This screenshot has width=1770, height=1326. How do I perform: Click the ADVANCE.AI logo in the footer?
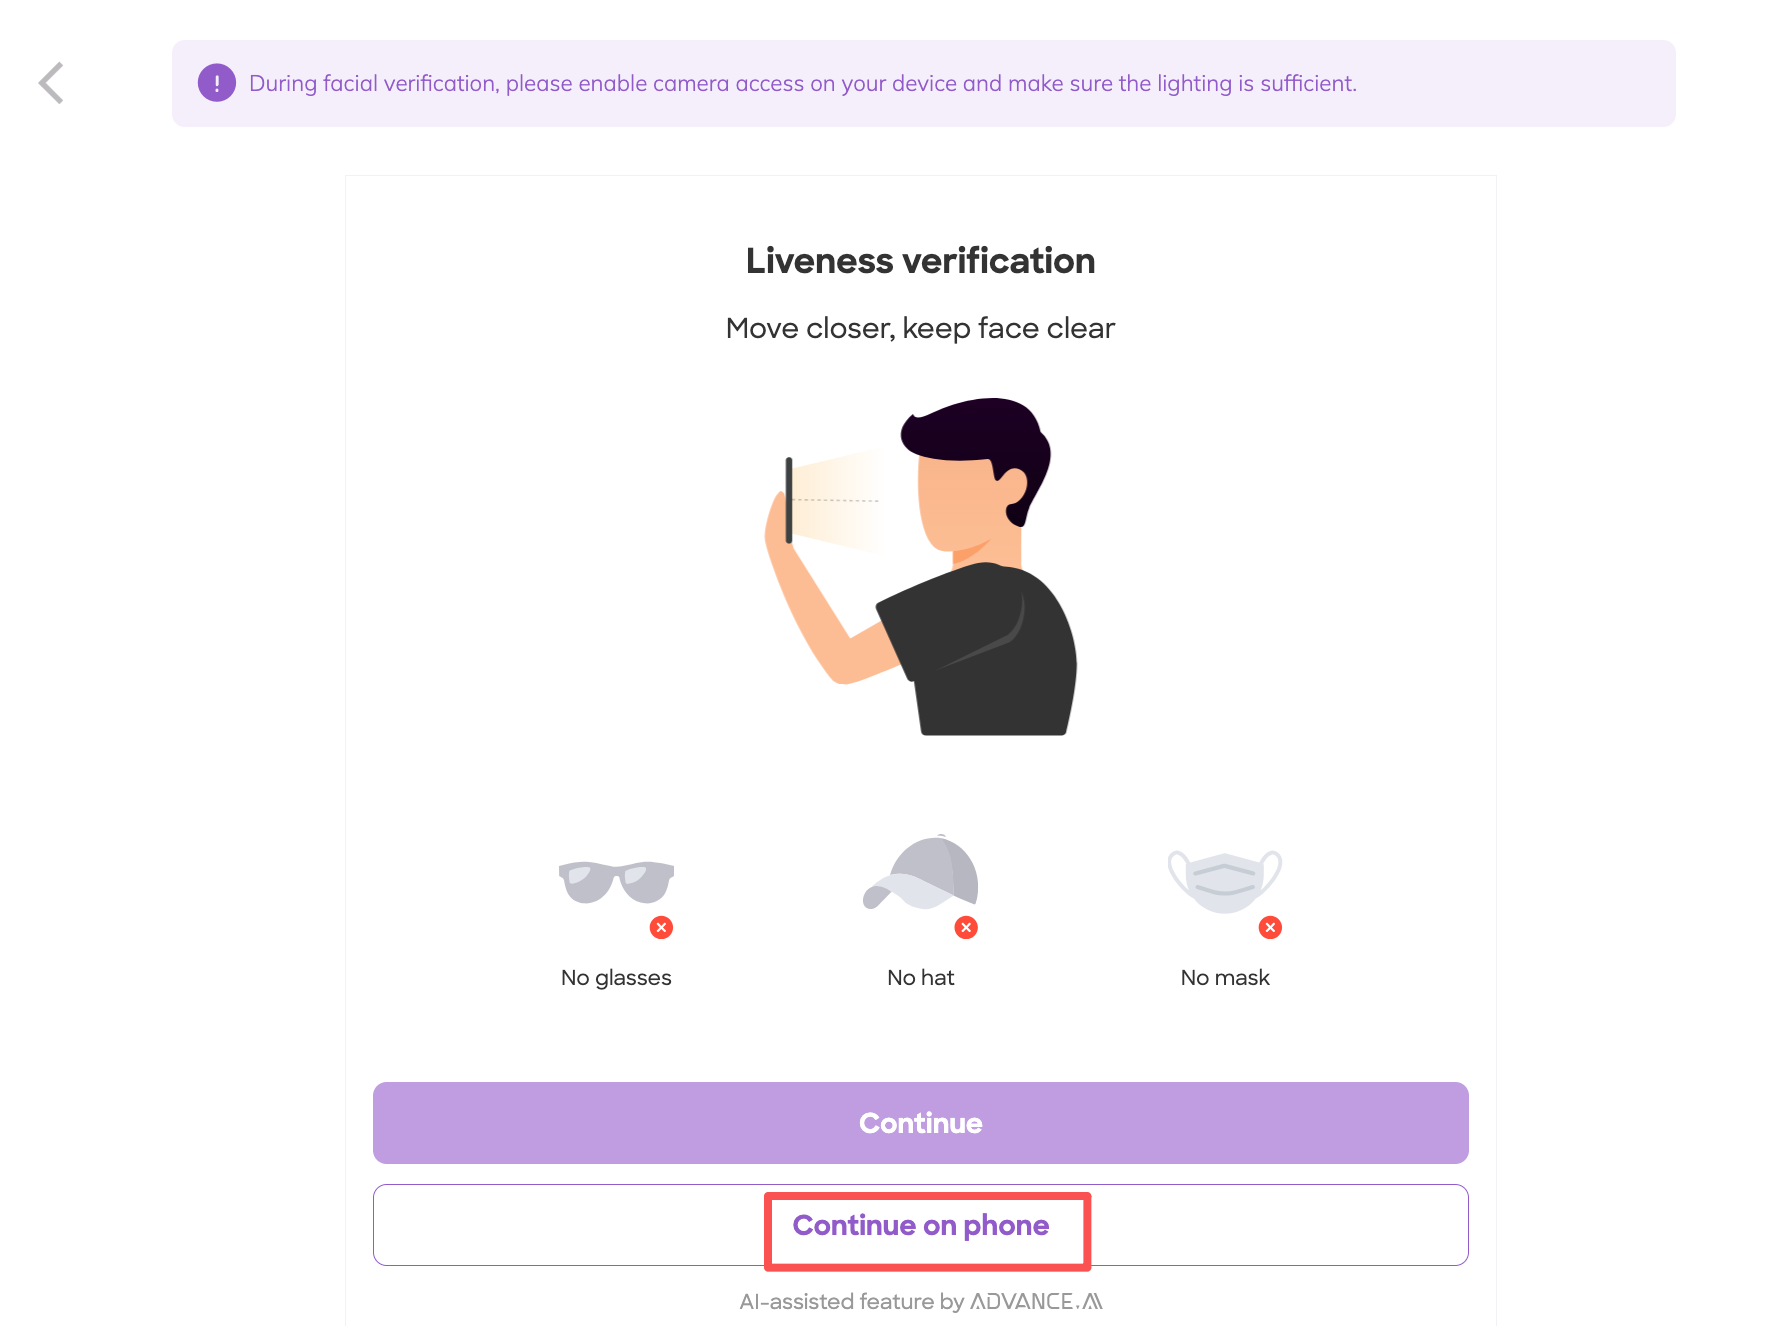[x=1036, y=1301]
